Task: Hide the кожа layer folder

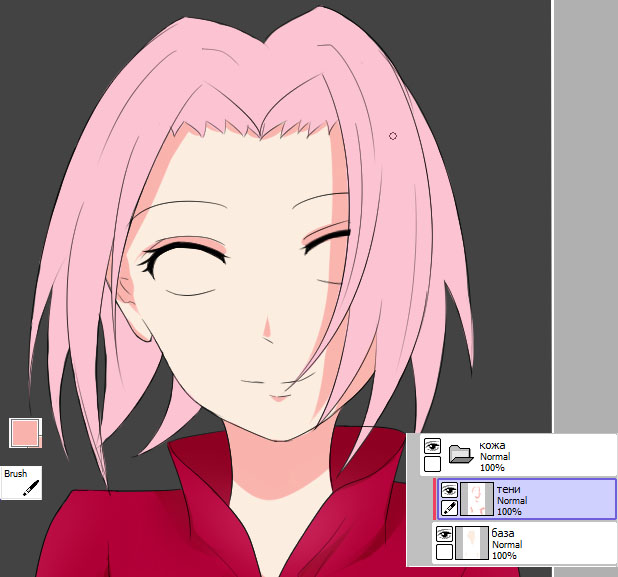Action: (x=432, y=446)
